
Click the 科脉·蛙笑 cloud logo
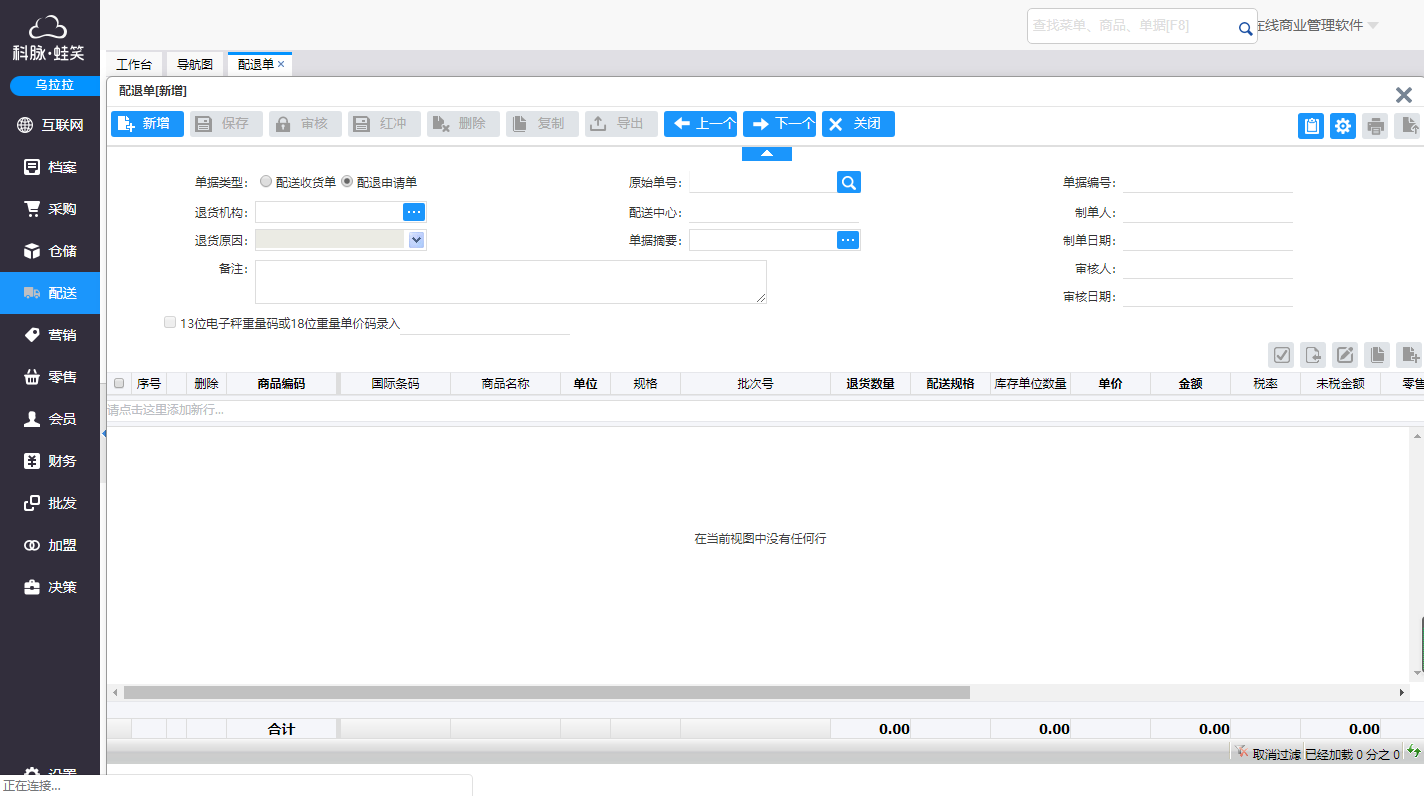click(x=49, y=38)
